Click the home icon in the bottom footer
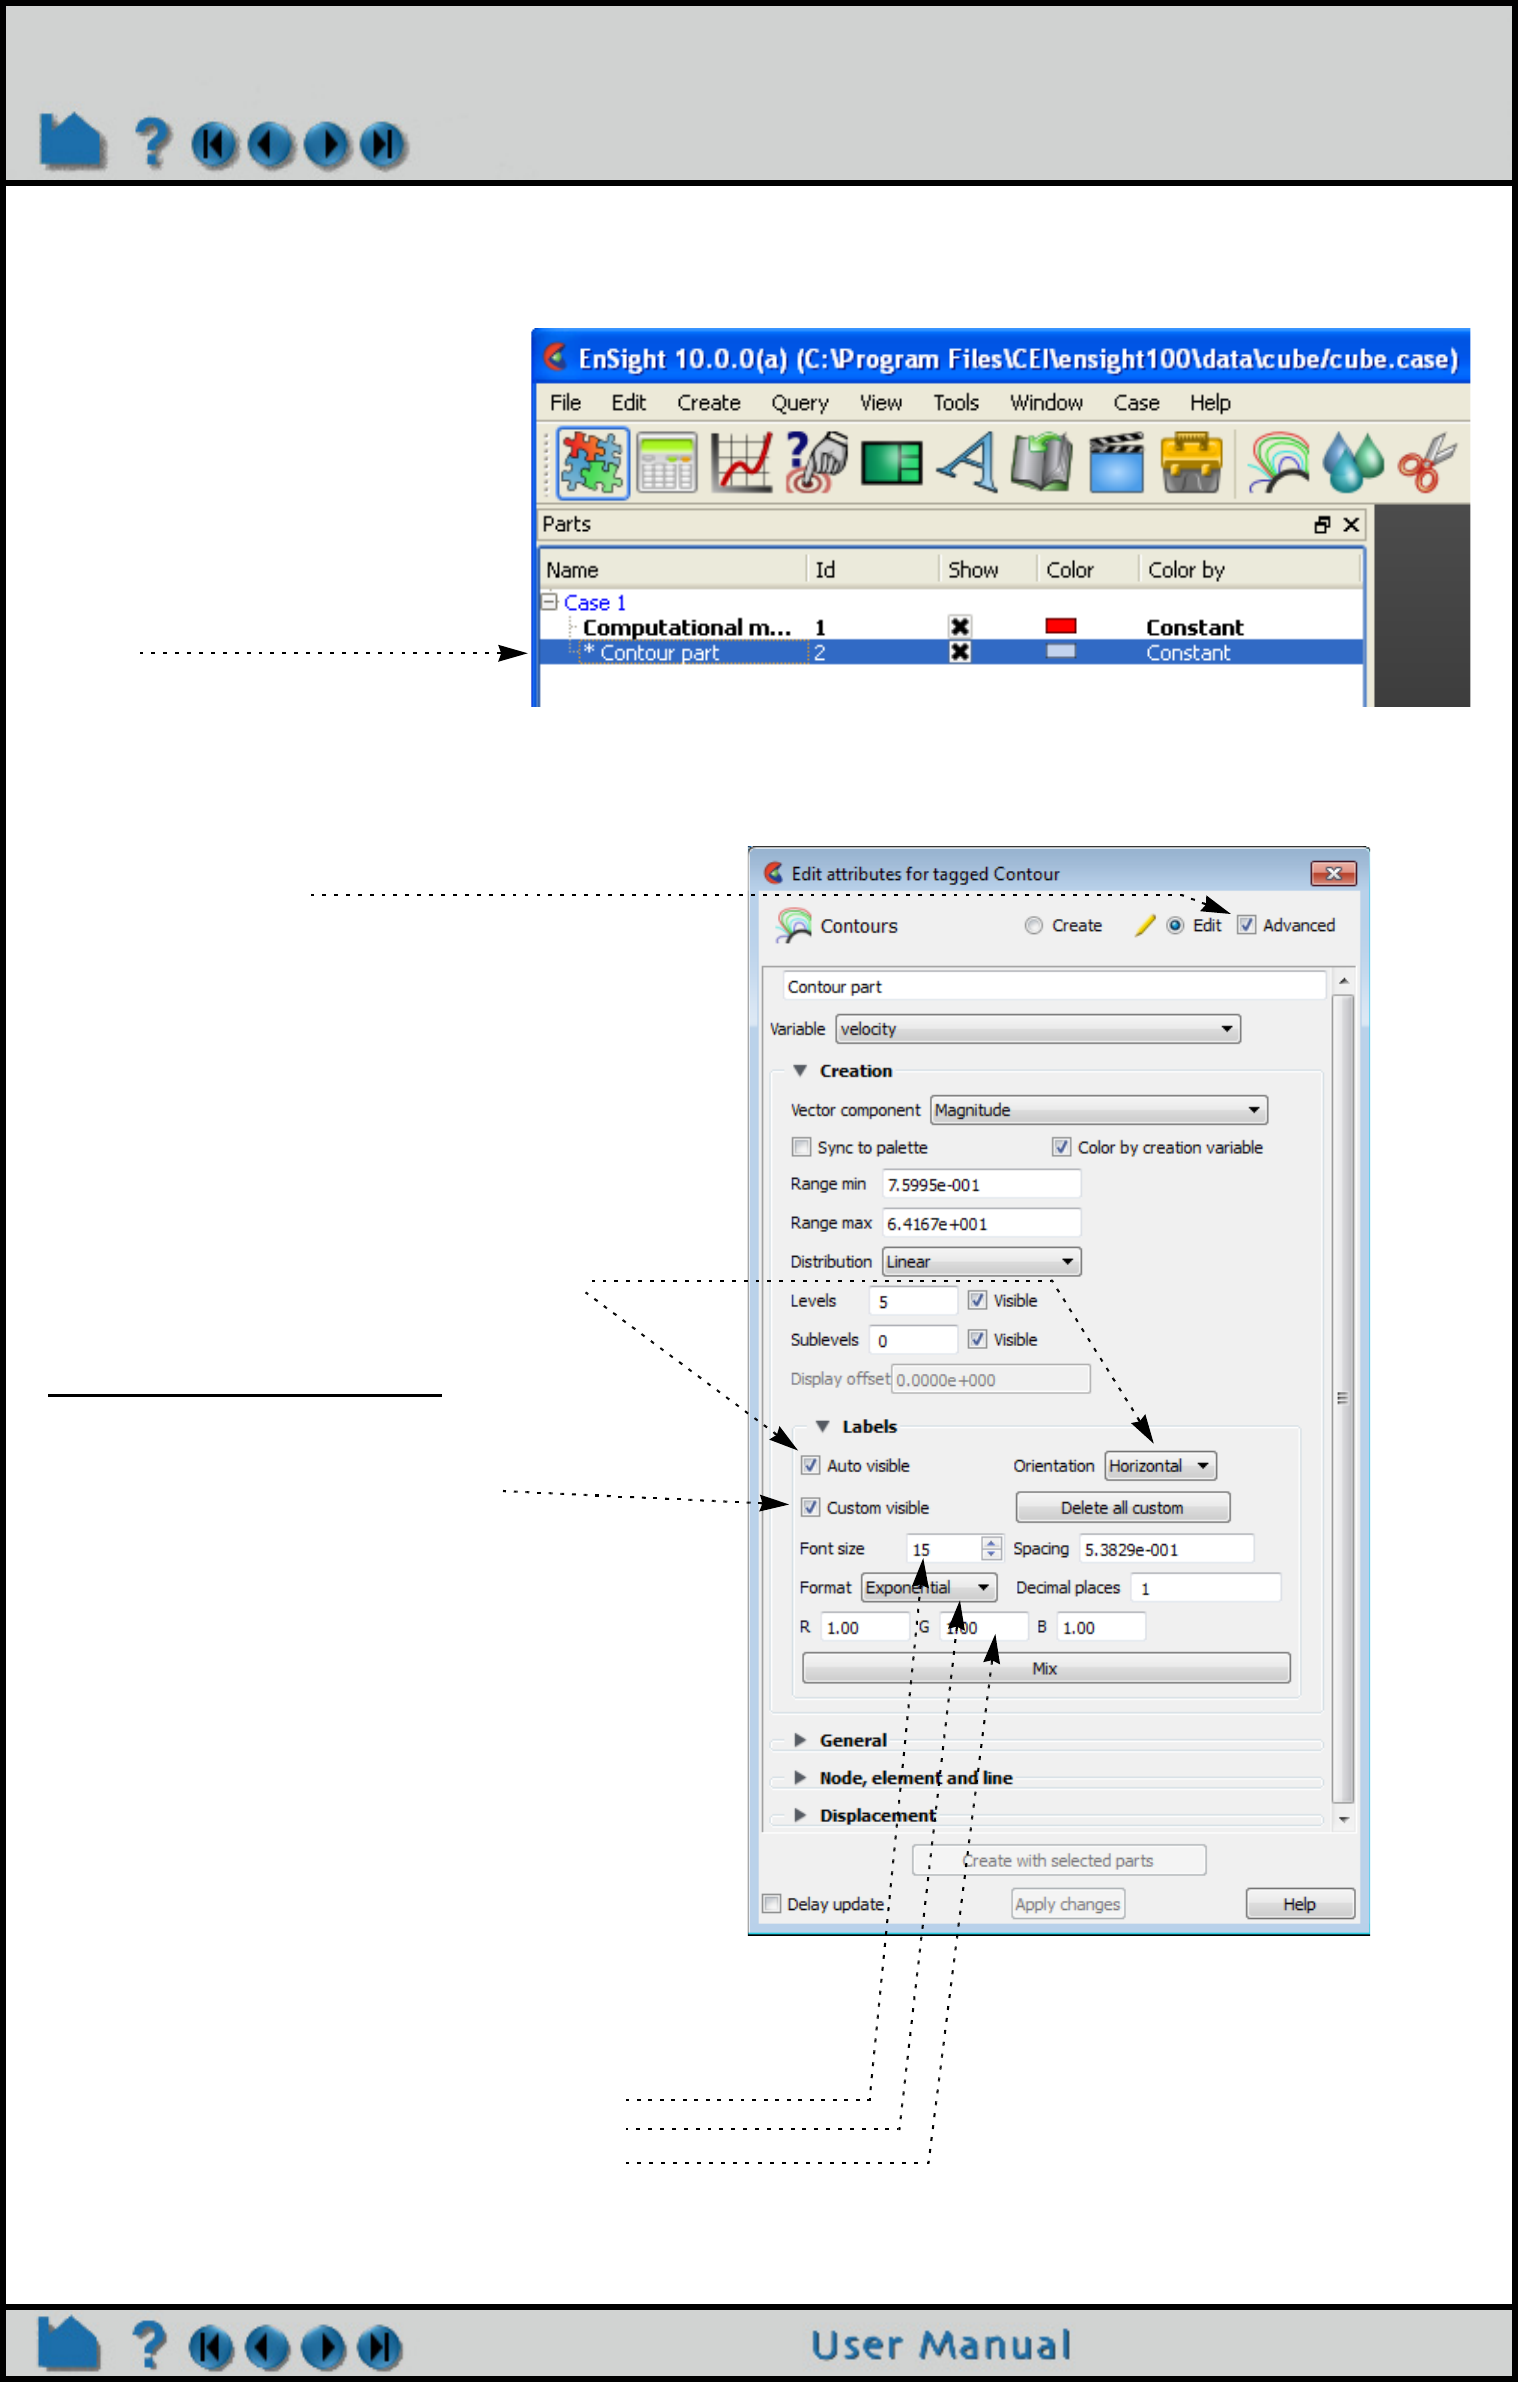 (x=69, y=2344)
